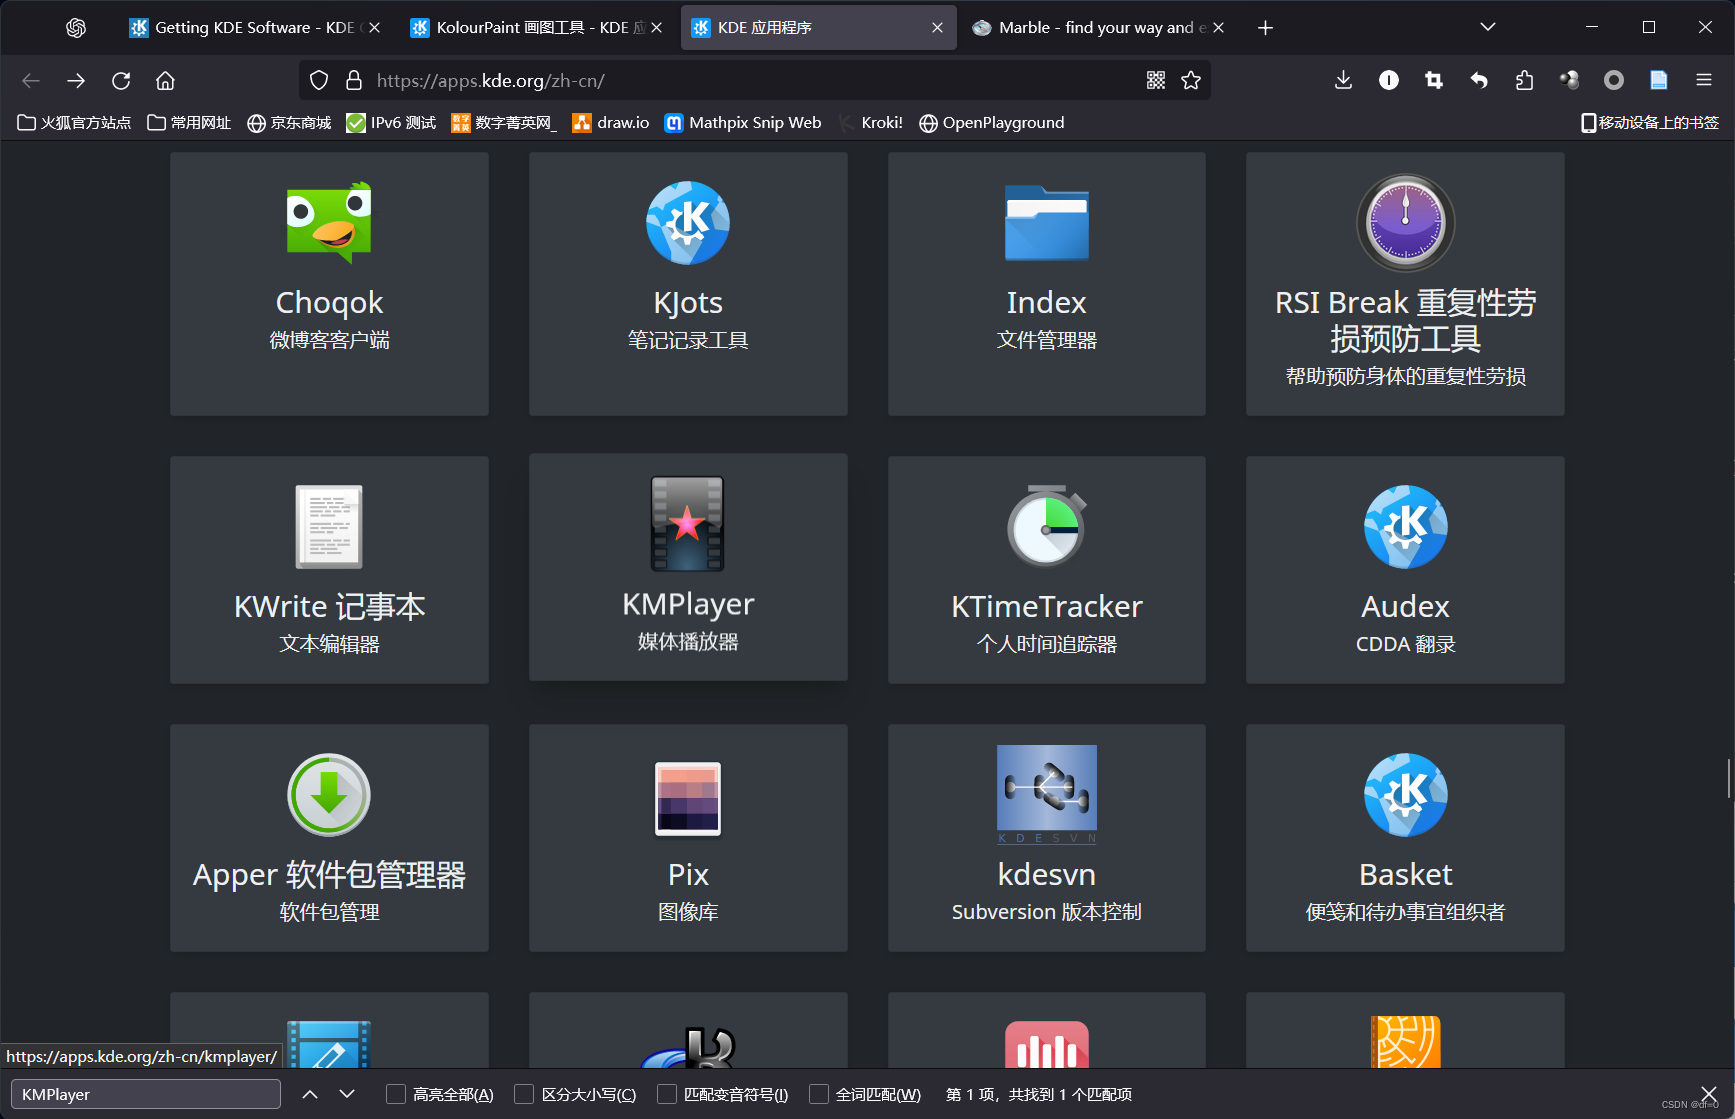The height and width of the screenshot is (1119, 1735).
Task: Open the draw.io bookmark
Action: click(610, 122)
